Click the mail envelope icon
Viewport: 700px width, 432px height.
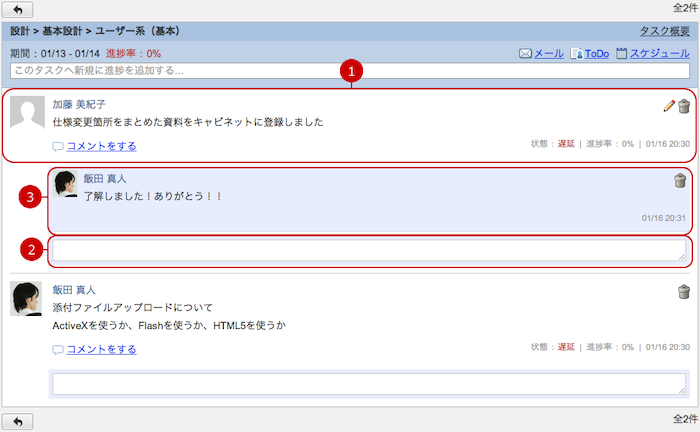[x=525, y=54]
